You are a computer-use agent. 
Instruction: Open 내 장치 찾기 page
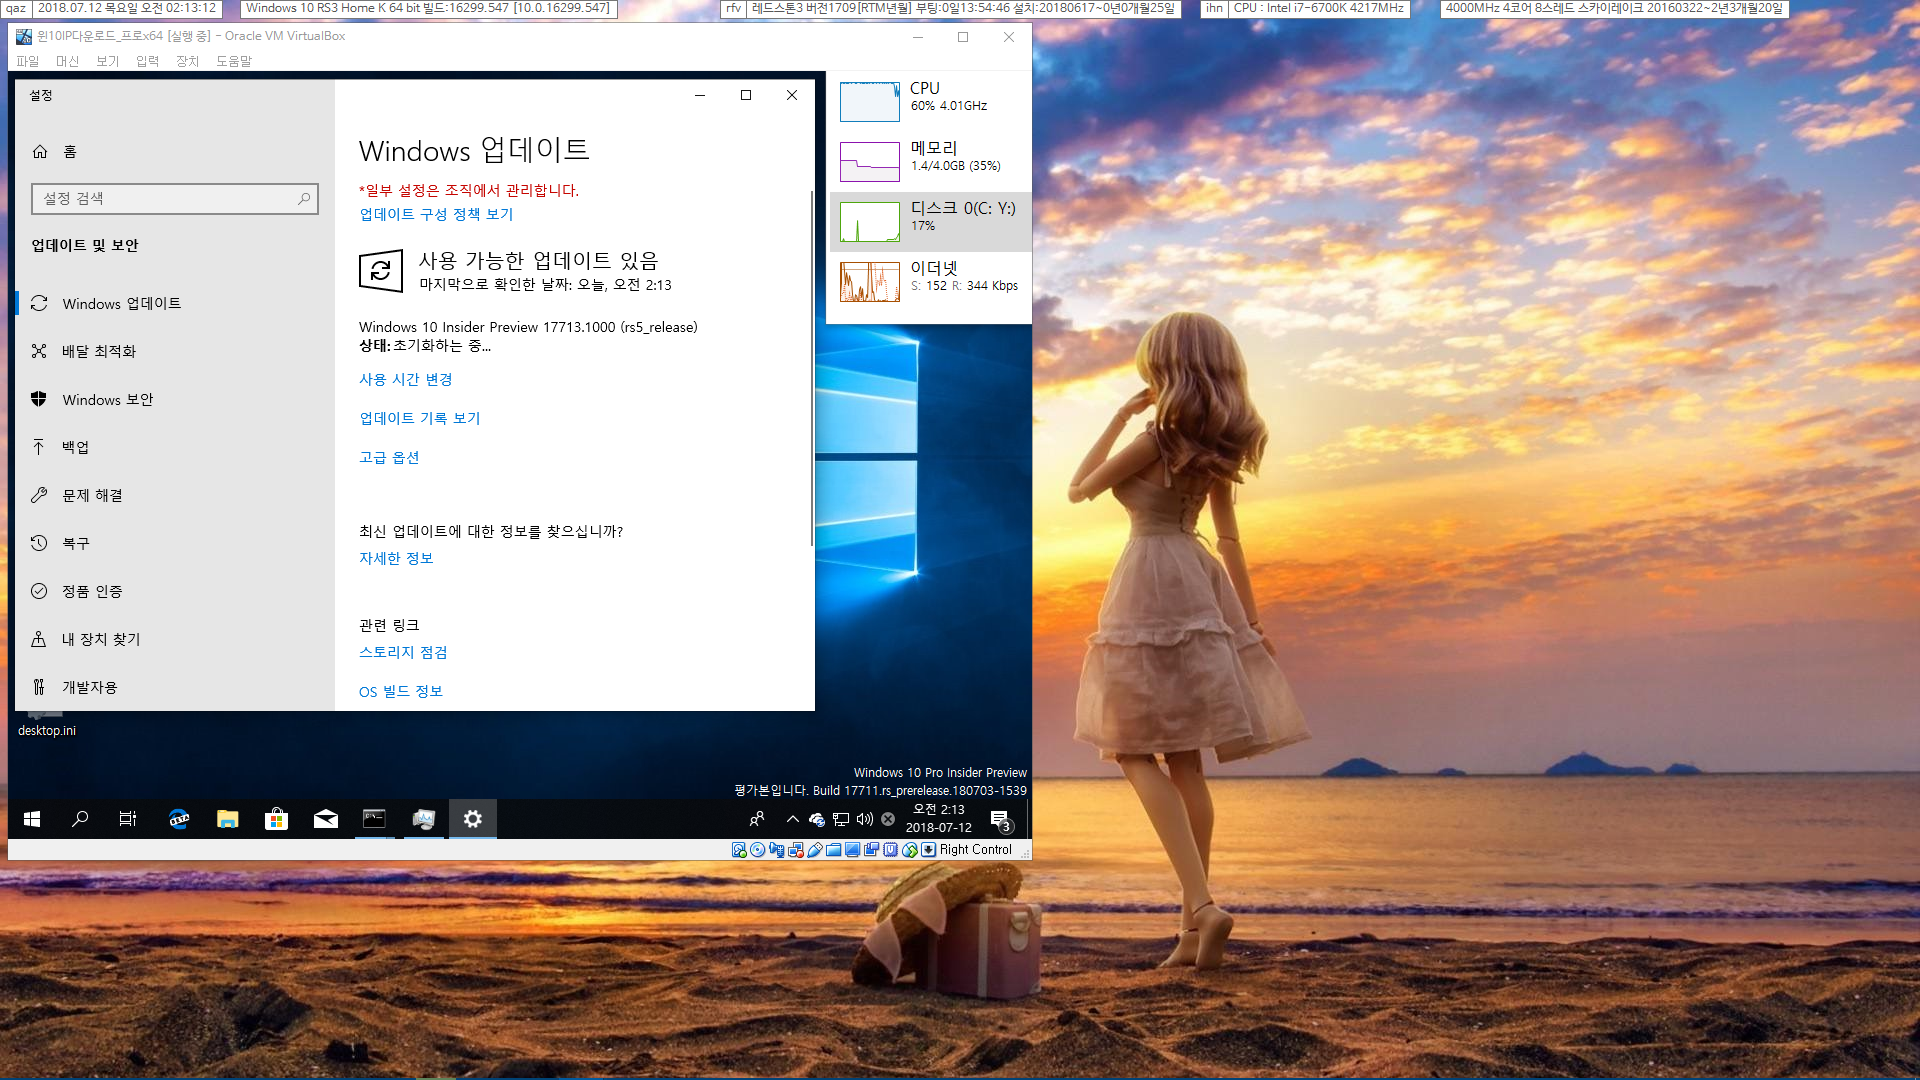pos(175,639)
